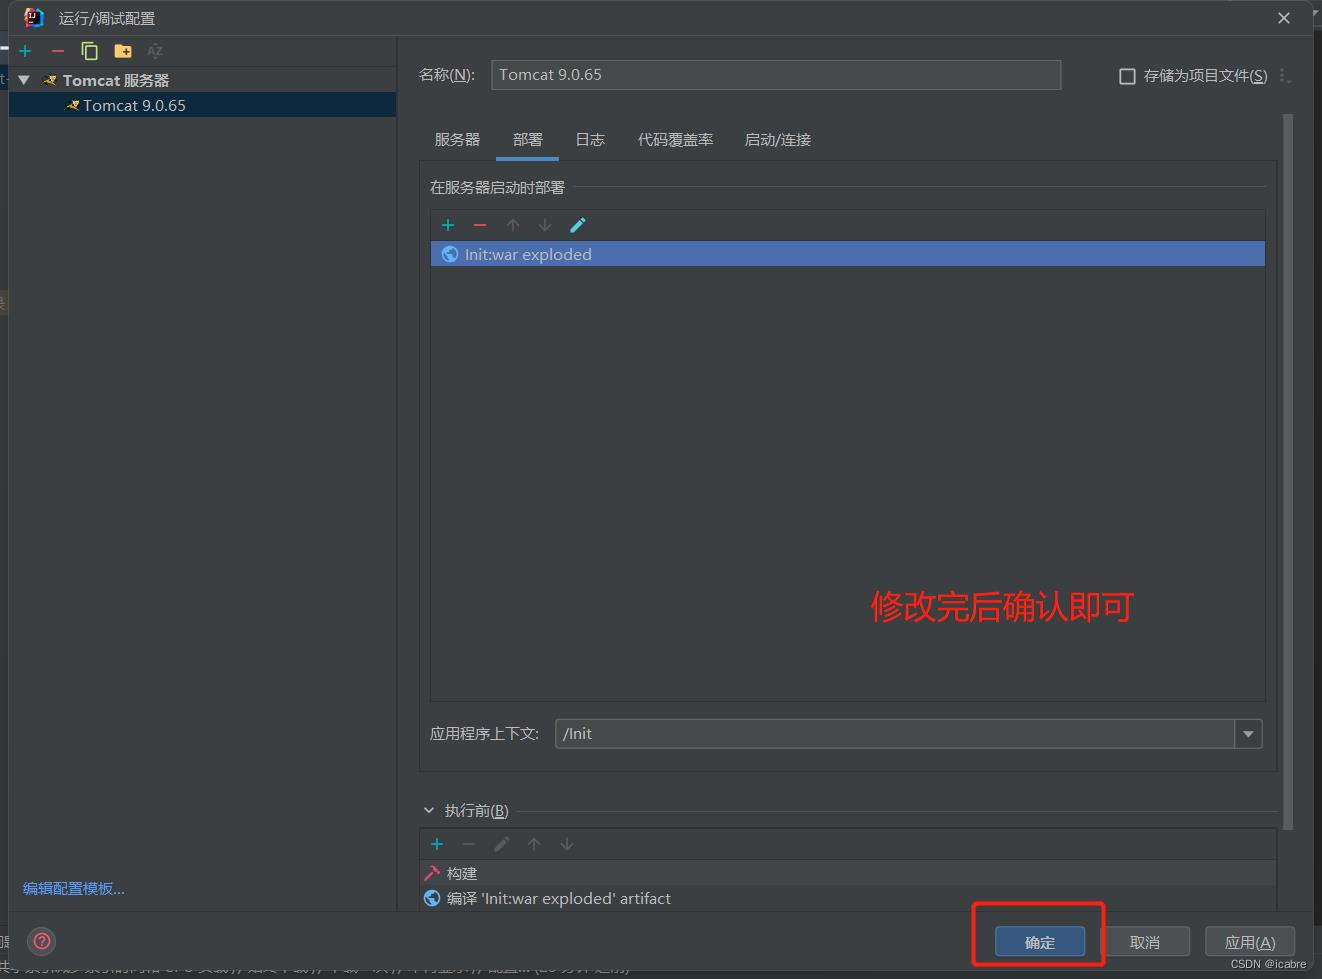Open help via question mark icon
Image resolution: width=1322 pixels, height=979 pixels.
pyautogui.click(x=42, y=941)
